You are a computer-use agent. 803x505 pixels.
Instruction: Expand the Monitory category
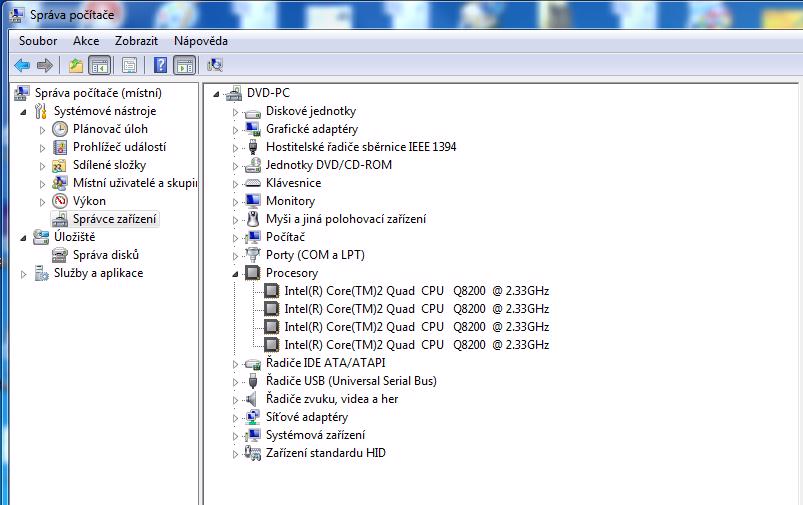click(235, 202)
